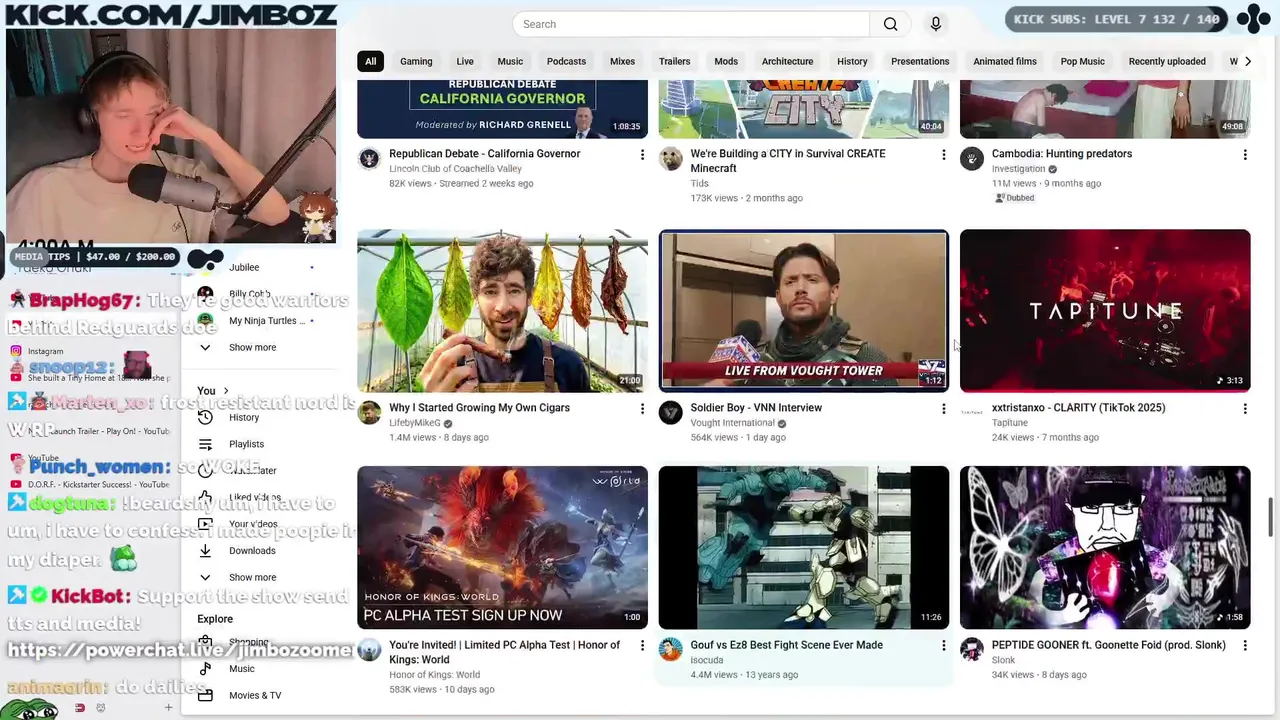Open Slonk channel avatar

coord(972,650)
